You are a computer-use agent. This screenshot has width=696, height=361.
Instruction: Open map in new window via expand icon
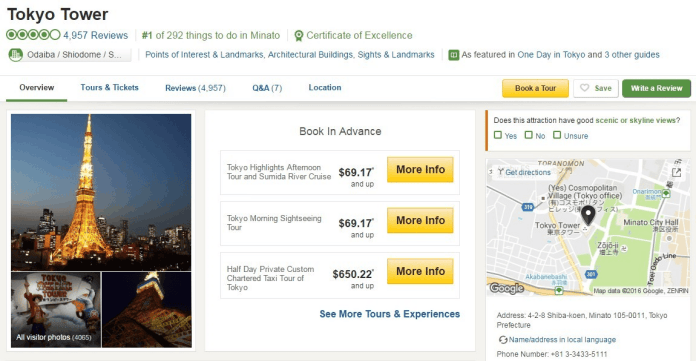coord(676,172)
